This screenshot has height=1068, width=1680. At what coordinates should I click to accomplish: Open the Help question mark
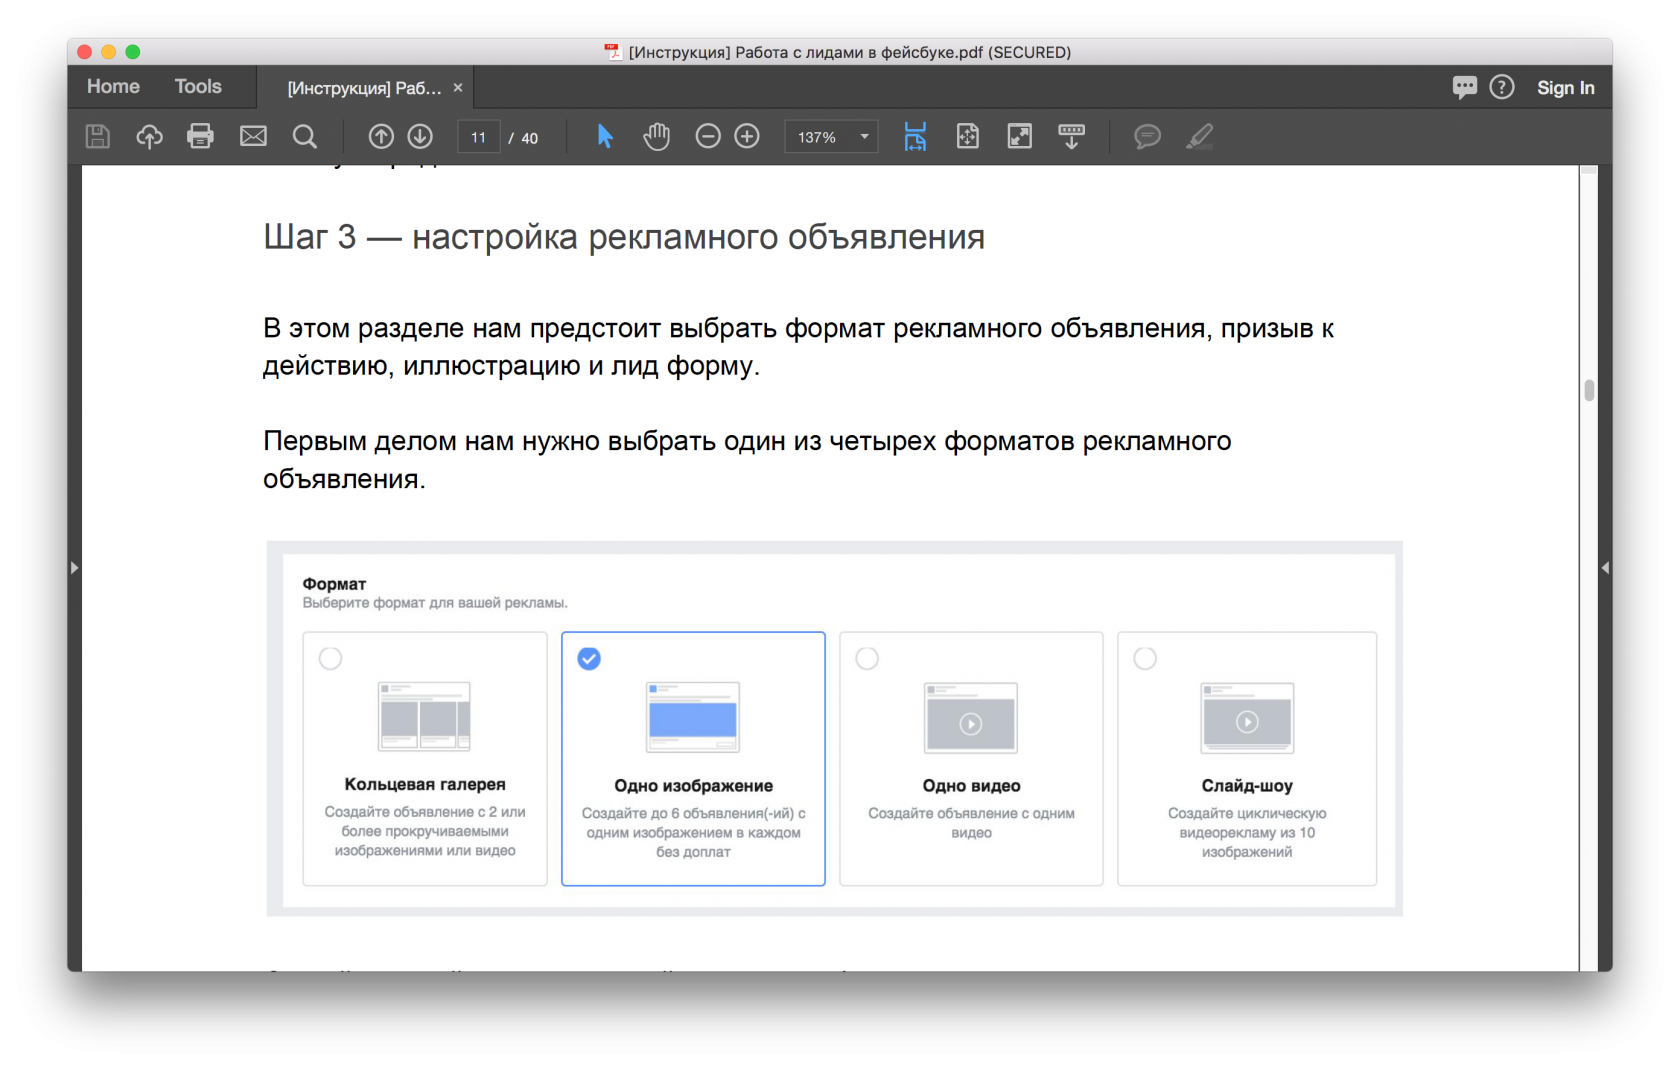[1502, 87]
